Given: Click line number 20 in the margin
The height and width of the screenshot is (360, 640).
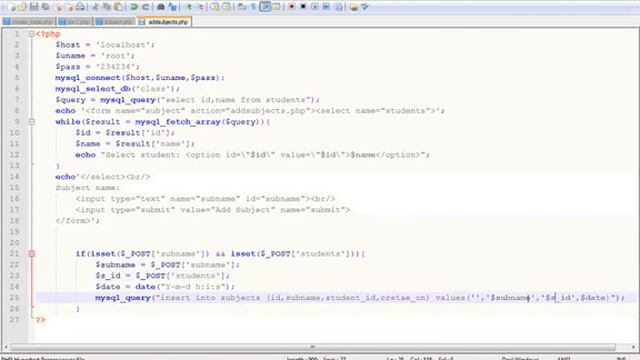Looking at the screenshot, I should pyautogui.click(x=14, y=243).
